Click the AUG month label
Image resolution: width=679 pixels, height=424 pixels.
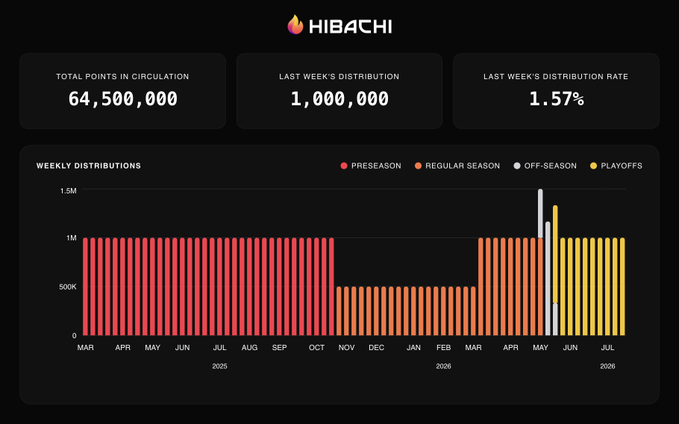click(249, 348)
